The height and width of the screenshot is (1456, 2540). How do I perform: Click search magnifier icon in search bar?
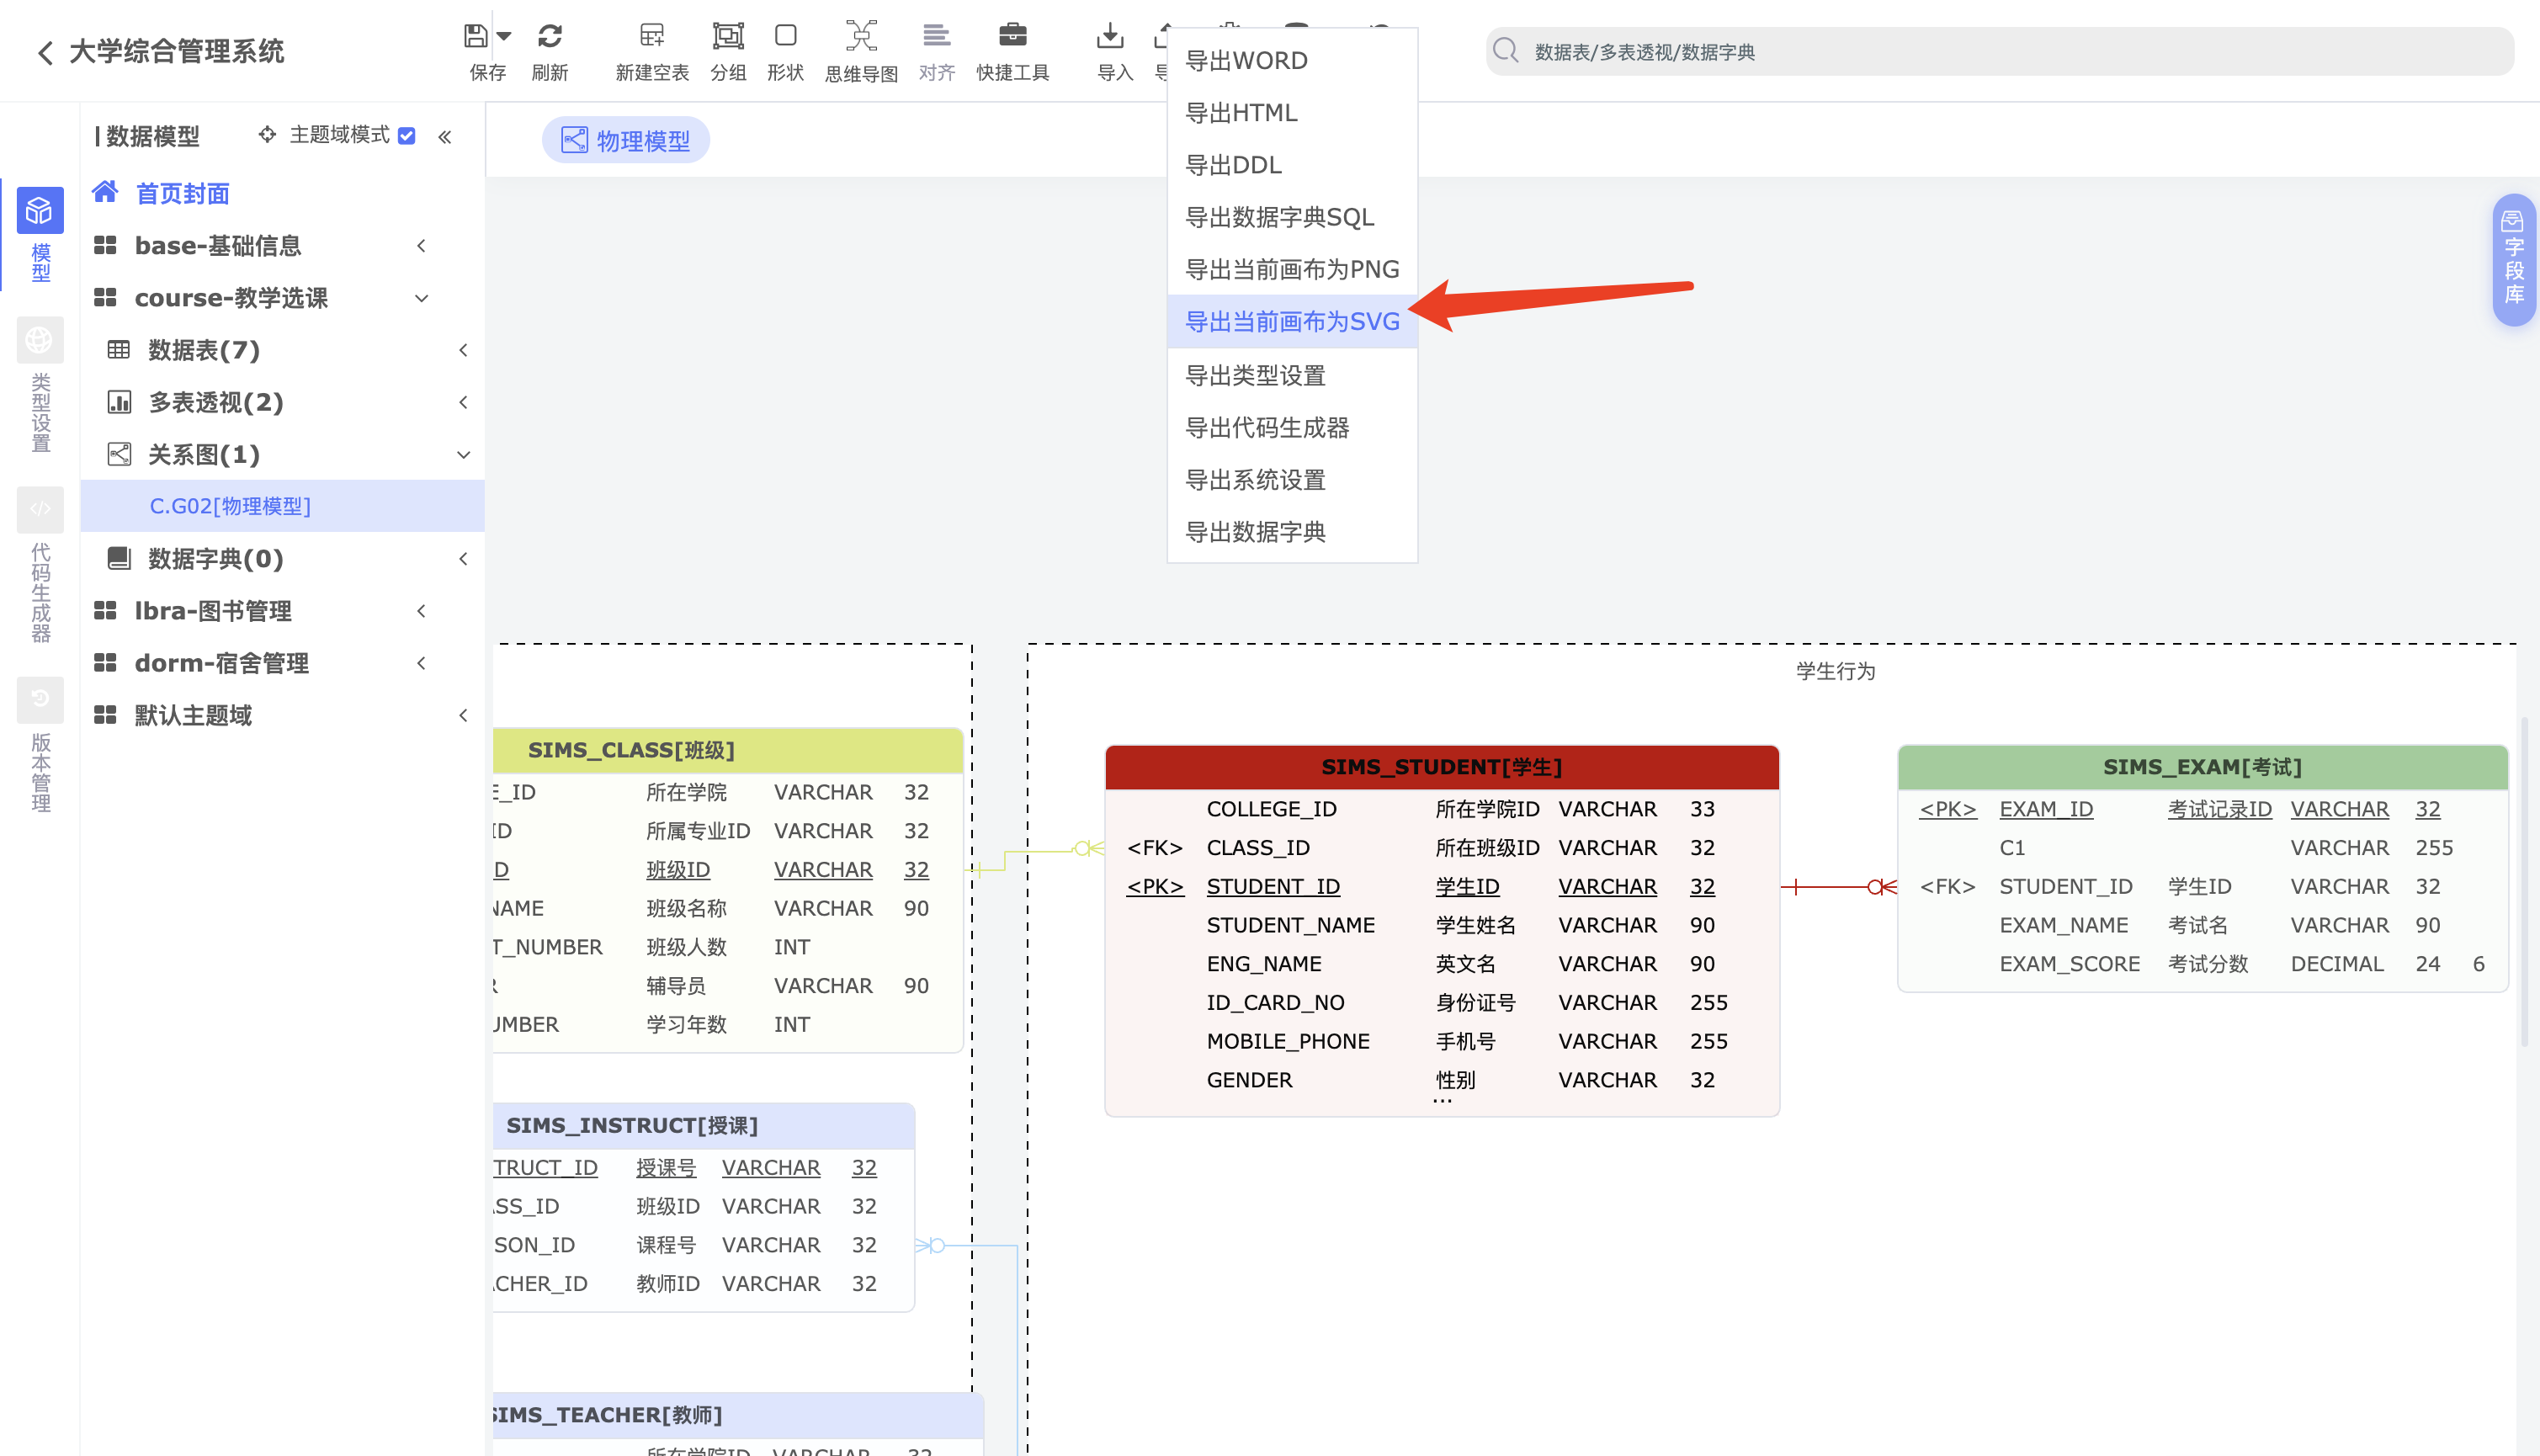coord(1505,51)
